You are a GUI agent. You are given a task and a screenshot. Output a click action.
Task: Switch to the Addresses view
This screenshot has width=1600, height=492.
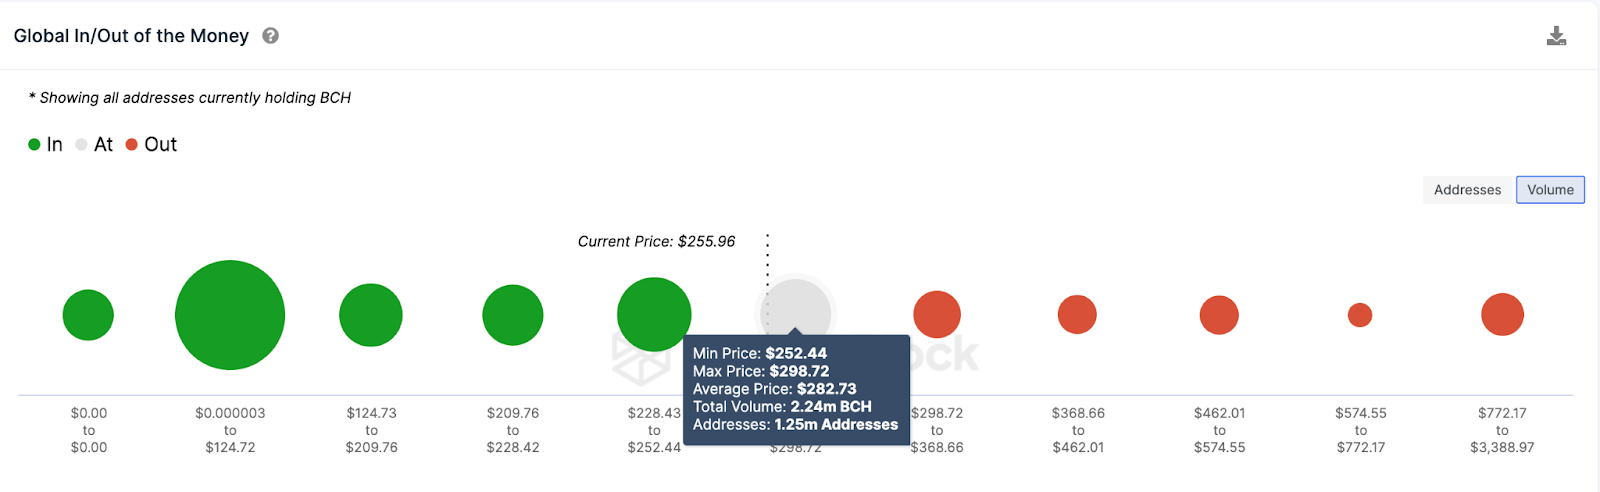(1467, 190)
